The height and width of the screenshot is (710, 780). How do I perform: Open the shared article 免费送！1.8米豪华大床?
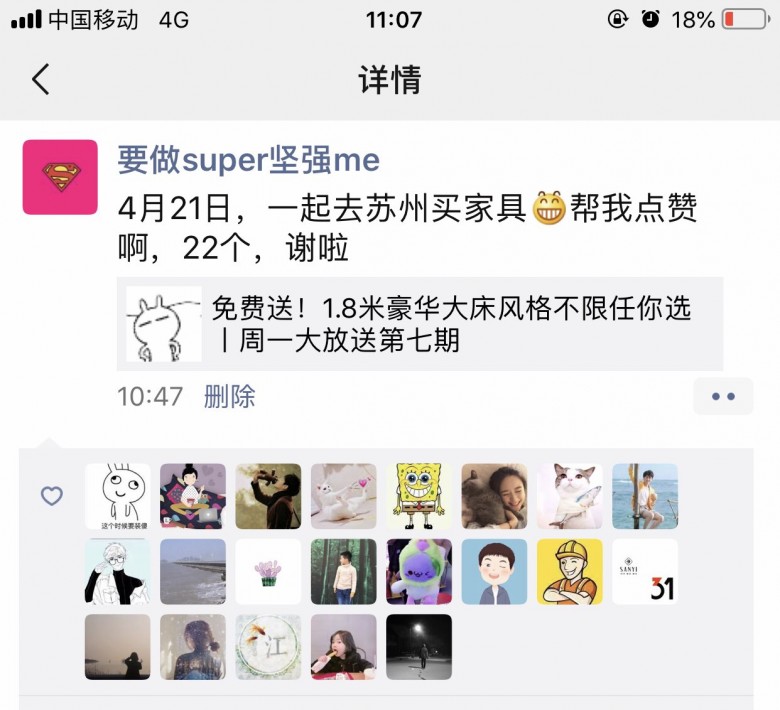click(x=419, y=324)
